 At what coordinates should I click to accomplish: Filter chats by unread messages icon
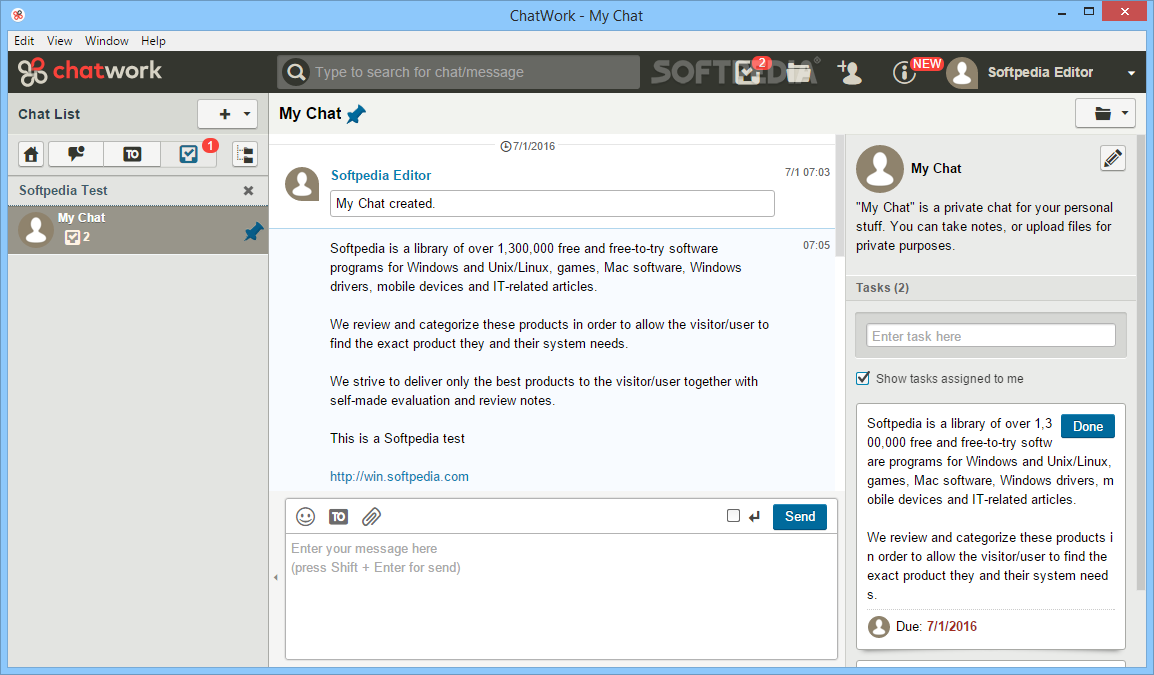(x=76, y=155)
